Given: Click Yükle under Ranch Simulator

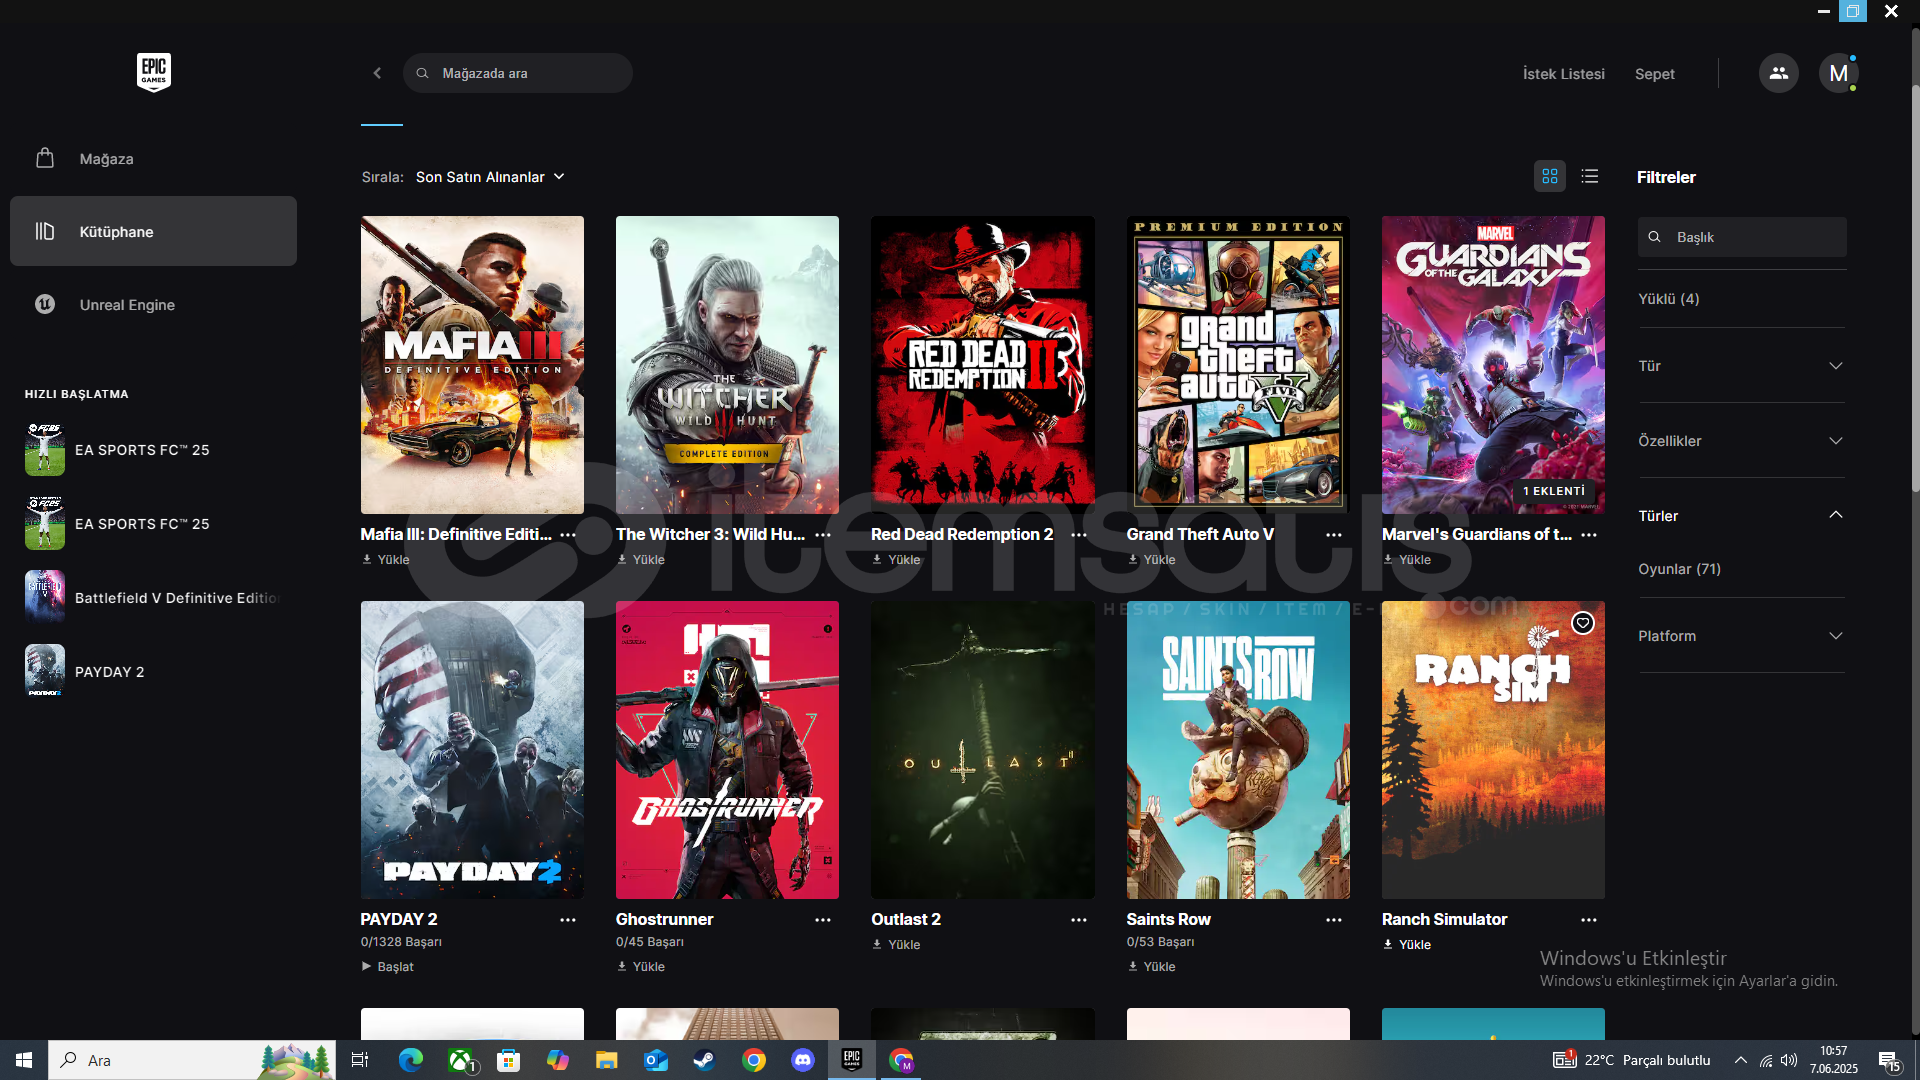Looking at the screenshot, I should (x=1407, y=945).
